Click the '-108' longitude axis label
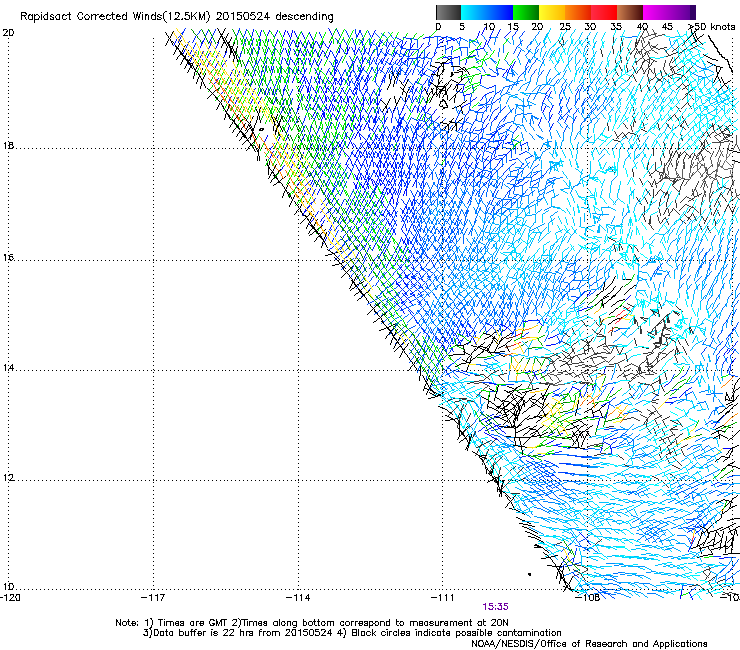This screenshot has height=650, width=740. pyautogui.click(x=588, y=598)
